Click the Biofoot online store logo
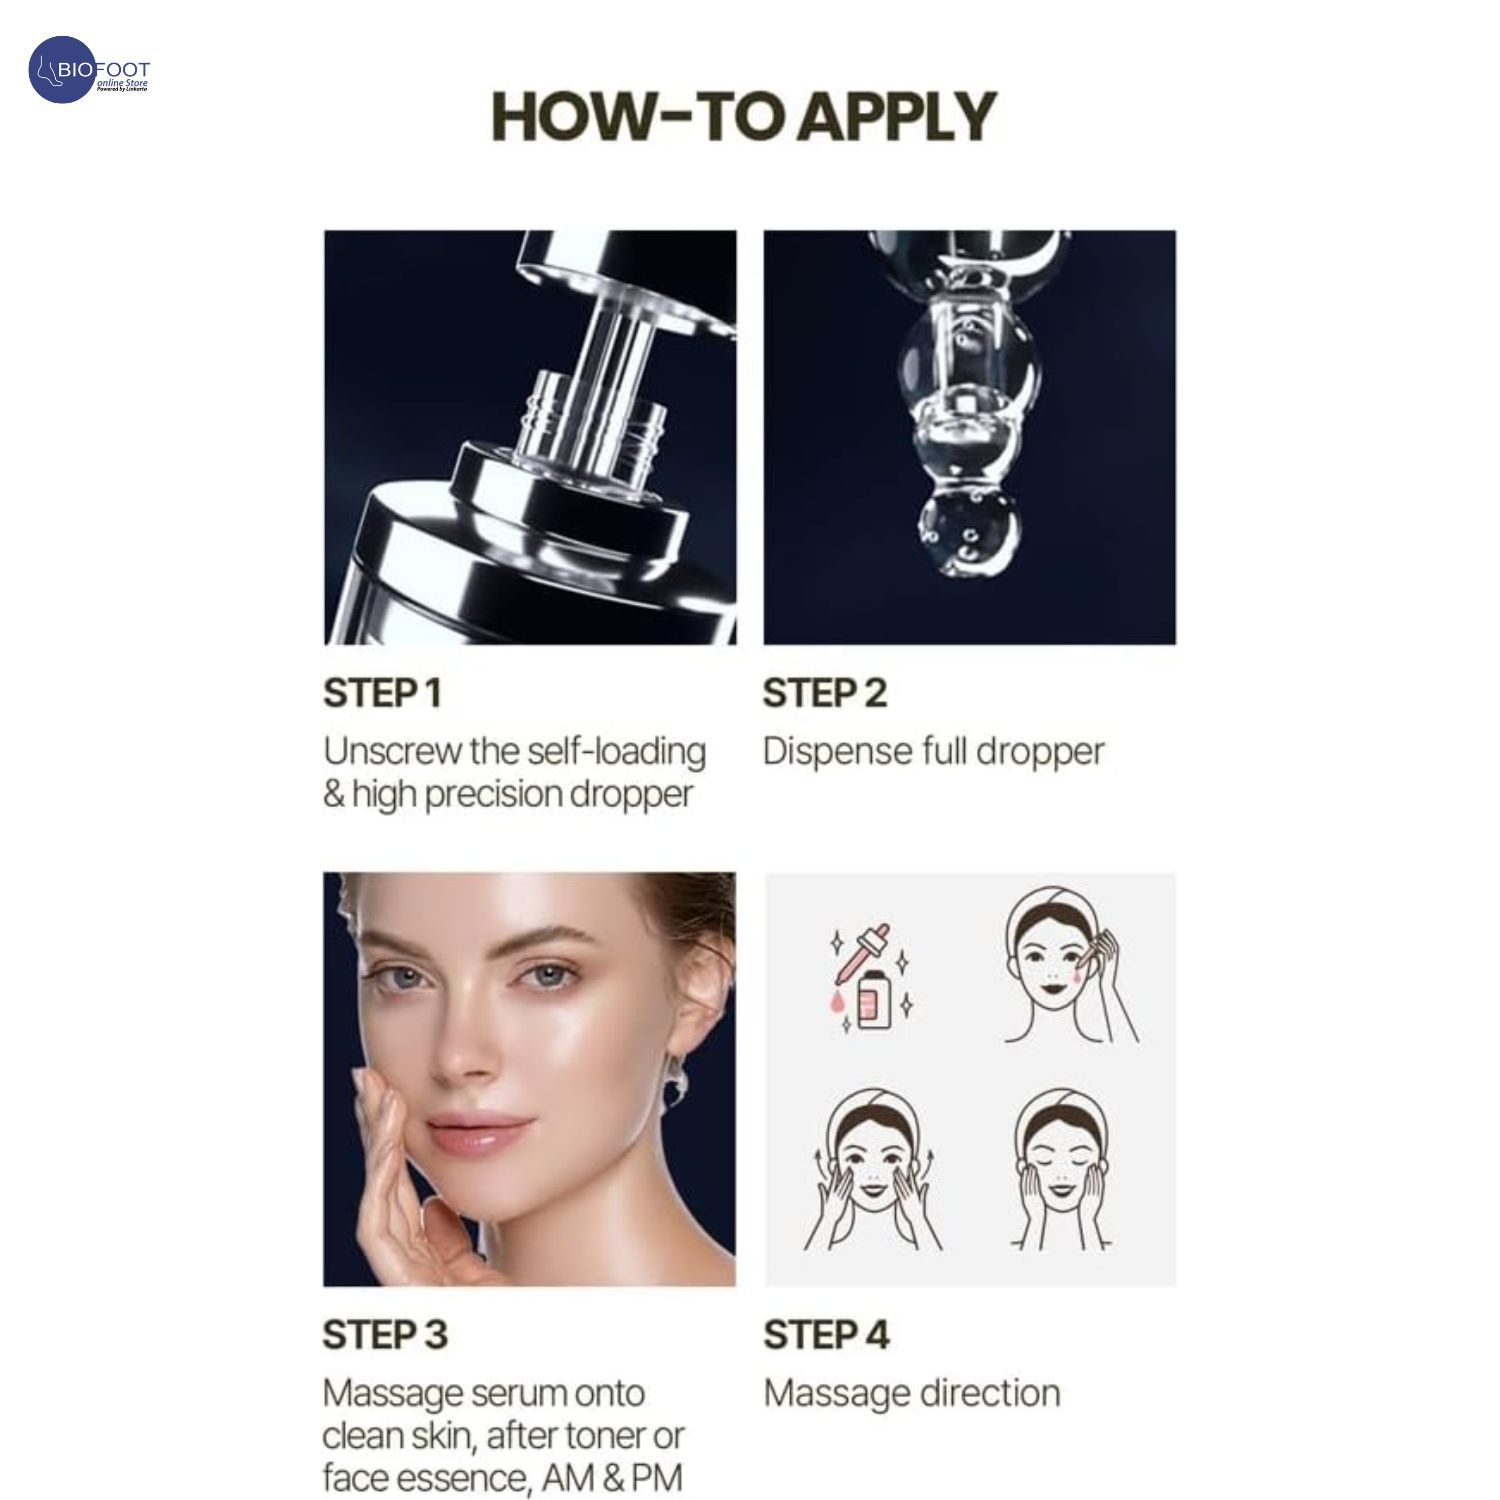Image resolution: width=1500 pixels, height=1500 pixels. [x=90, y=71]
